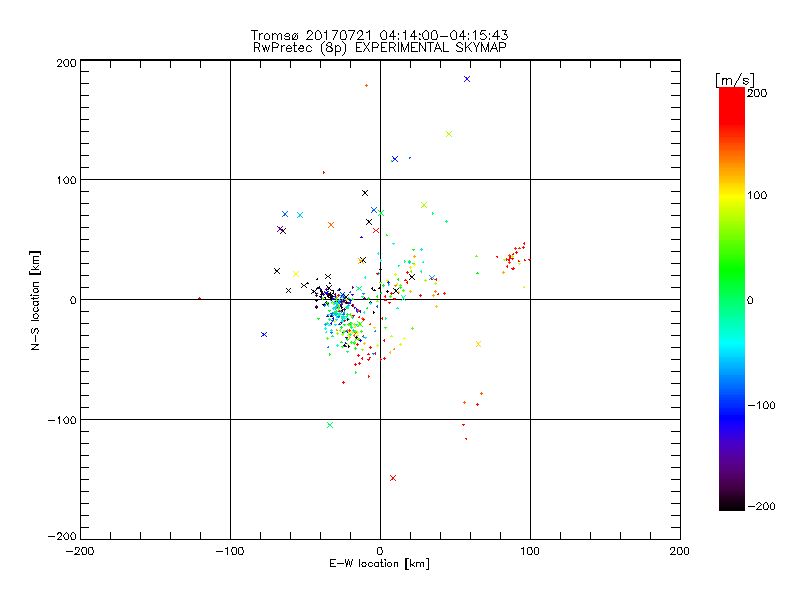Click the y-axis -100 tick label
This screenshot has width=800, height=600.
coord(62,420)
